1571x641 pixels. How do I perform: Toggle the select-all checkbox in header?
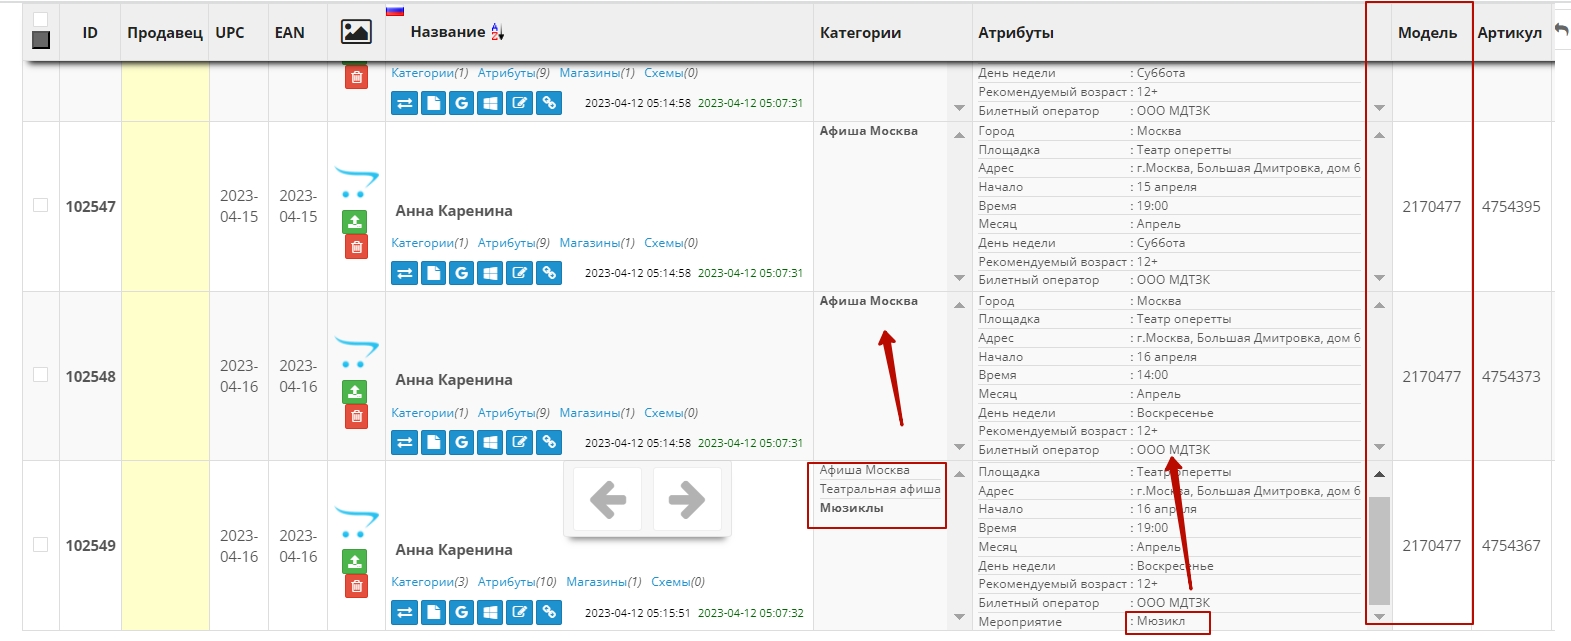click(41, 19)
